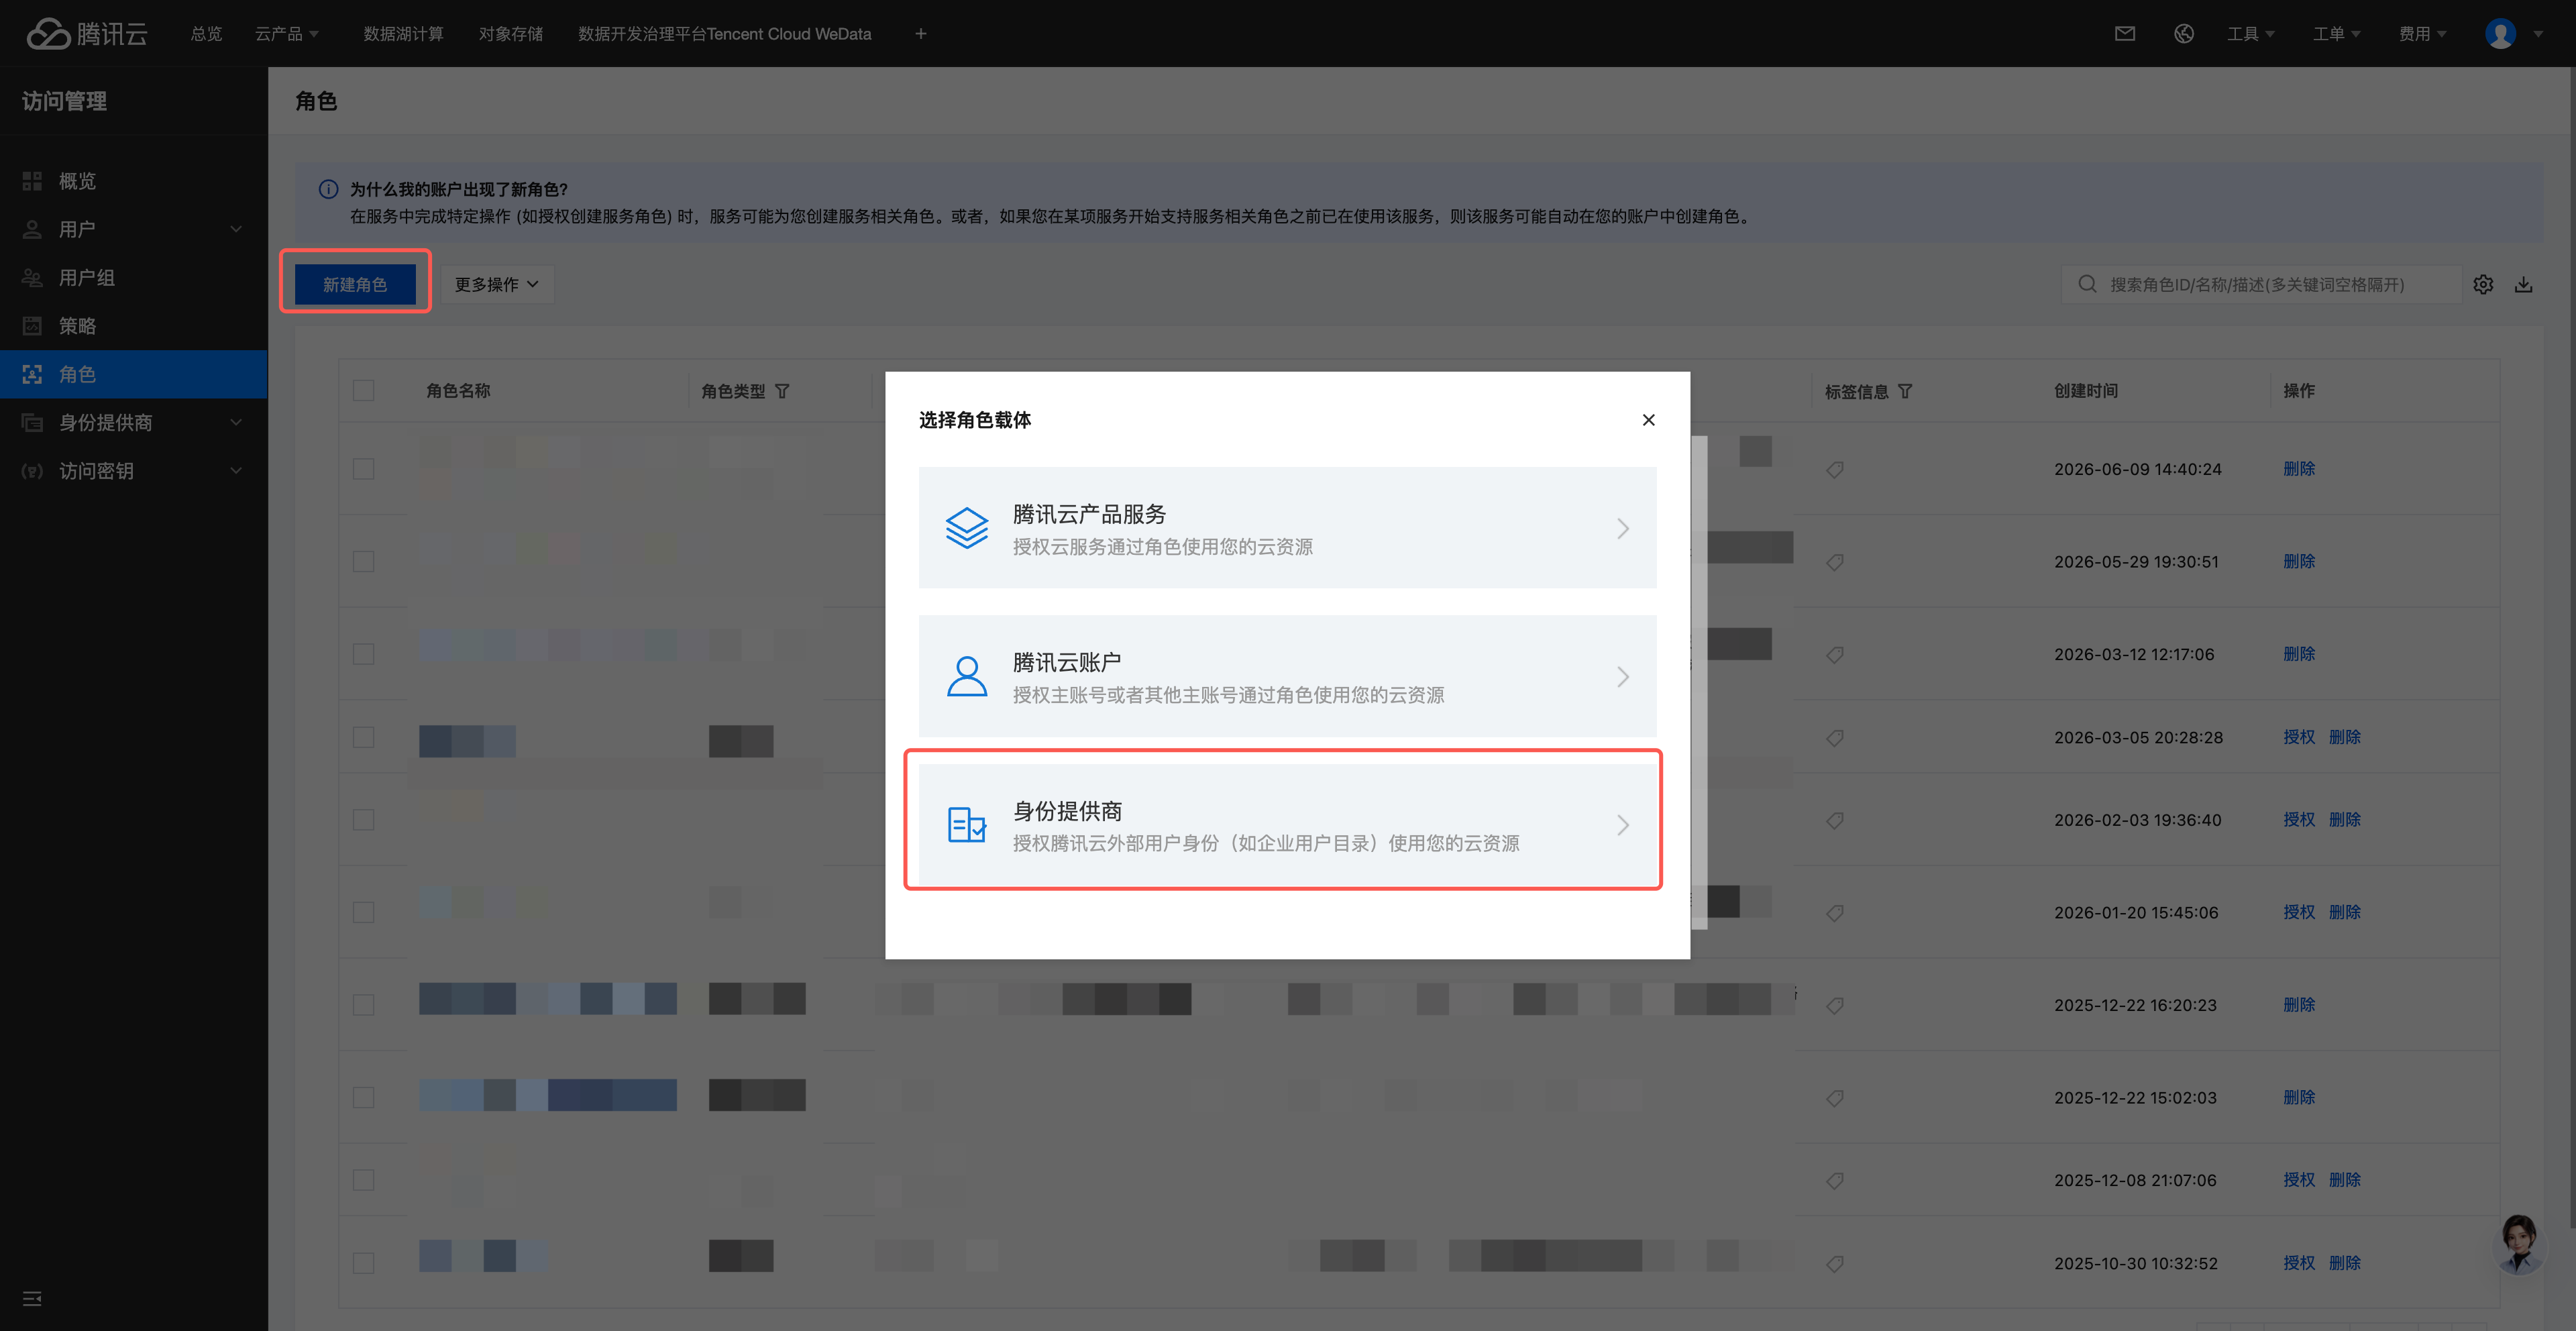Expand the 用户 sidebar submenu

click(134, 229)
